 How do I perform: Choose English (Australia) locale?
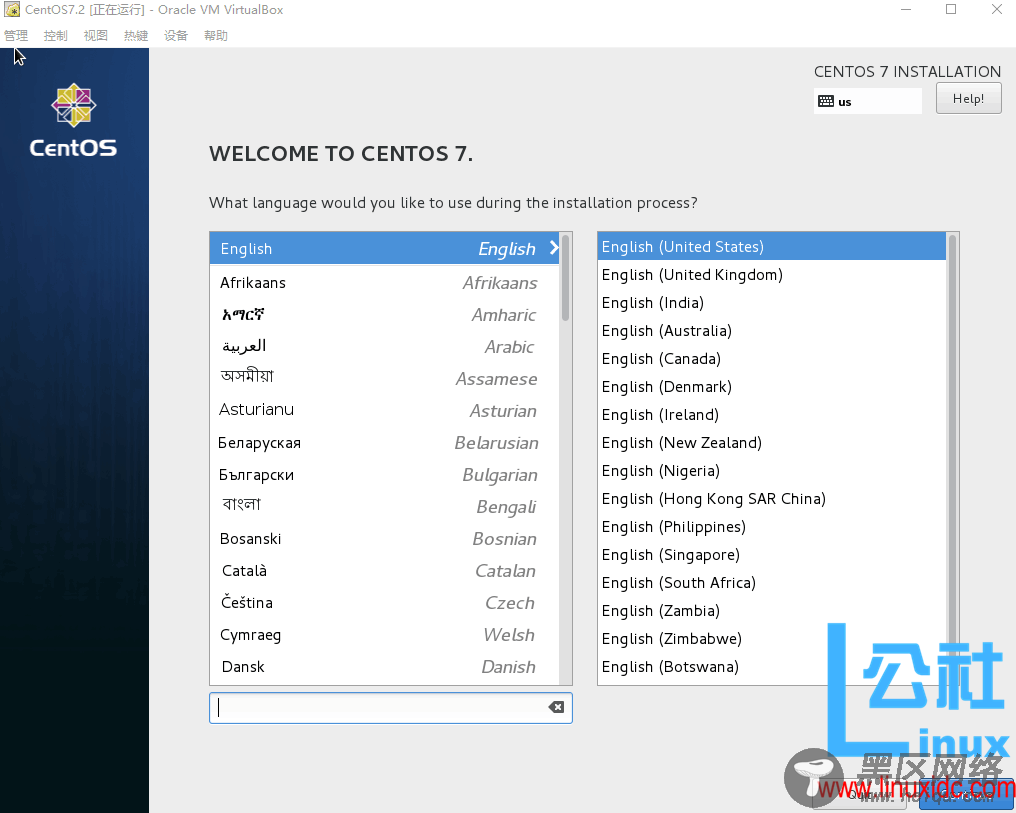772,330
